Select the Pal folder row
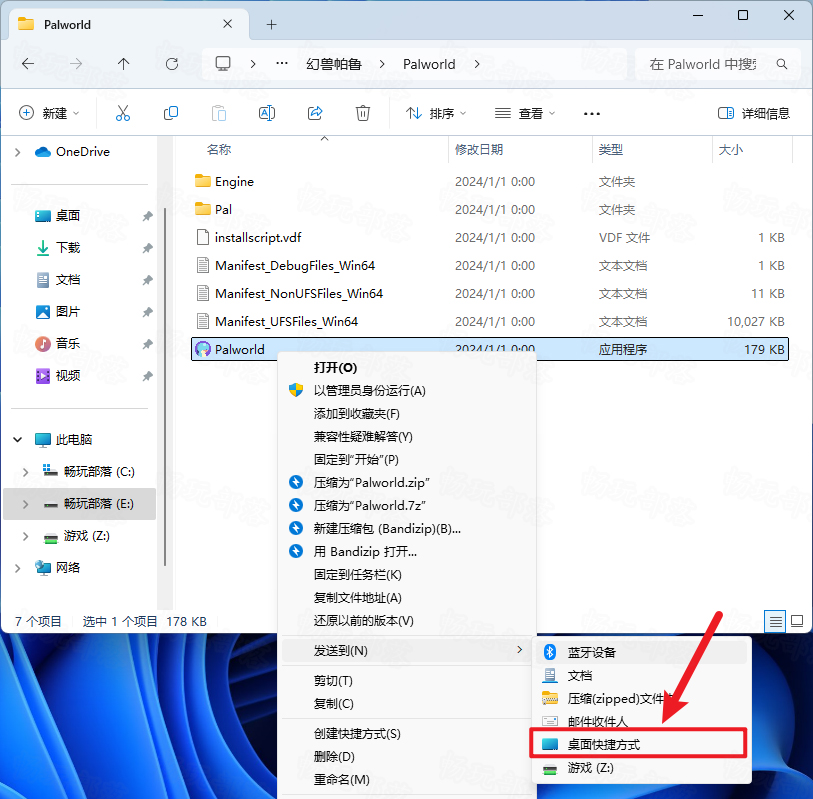Viewport: 813px width, 799px height. [x=490, y=209]
